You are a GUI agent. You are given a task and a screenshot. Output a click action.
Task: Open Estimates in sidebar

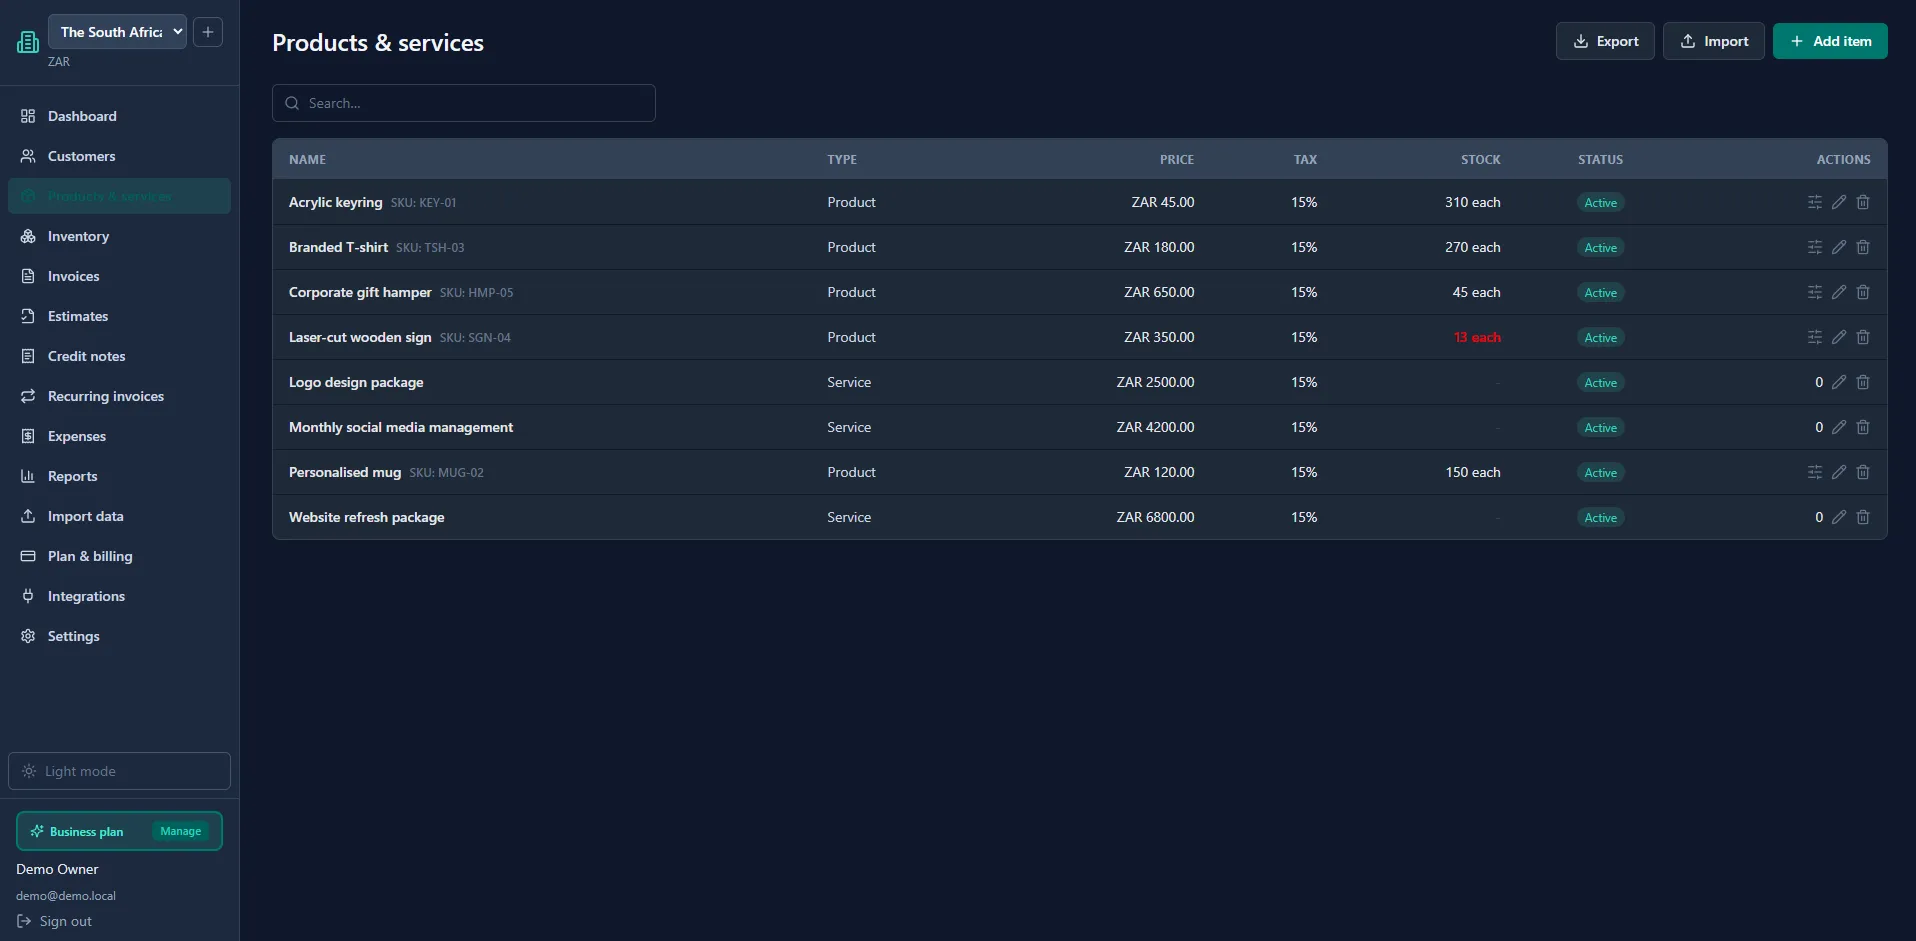[119, 316]
